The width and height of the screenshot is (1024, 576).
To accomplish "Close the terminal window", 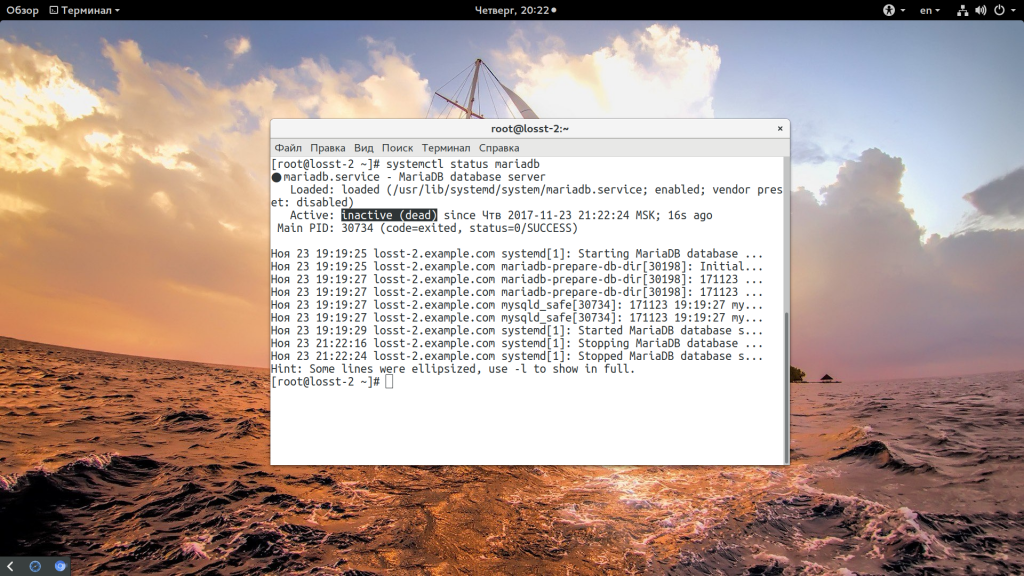I will 780,129.
